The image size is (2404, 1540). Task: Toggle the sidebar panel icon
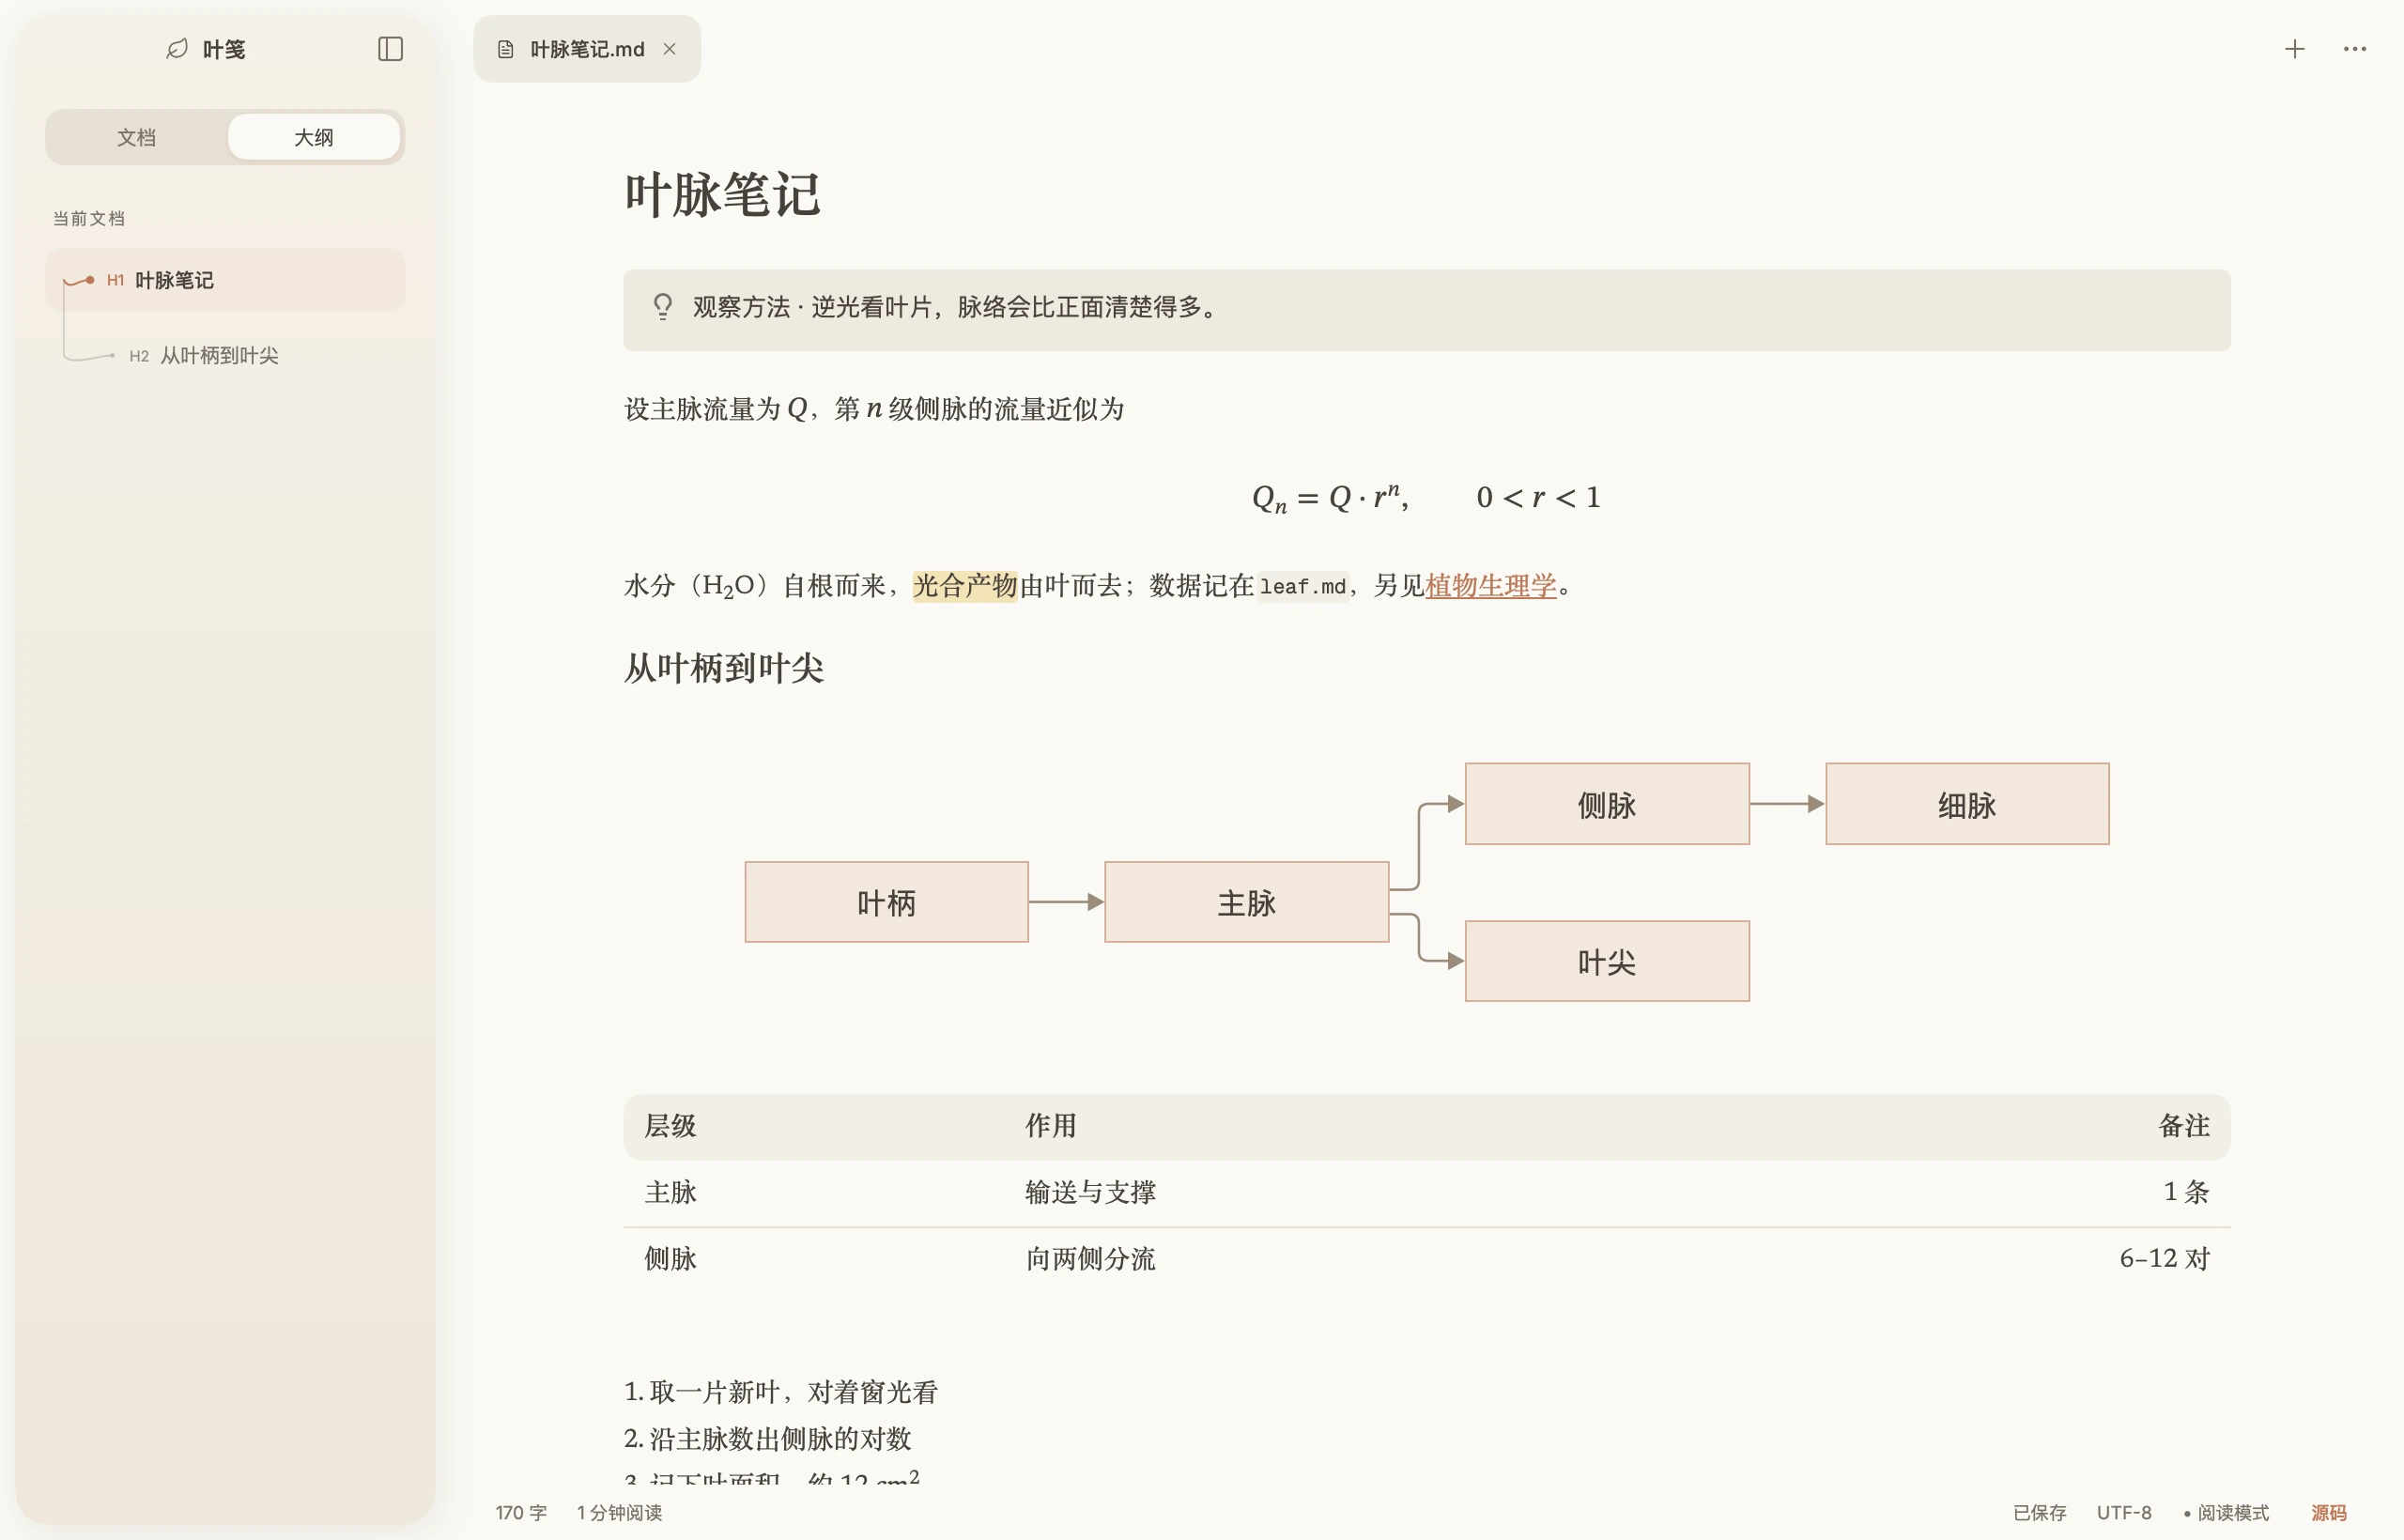390,49
